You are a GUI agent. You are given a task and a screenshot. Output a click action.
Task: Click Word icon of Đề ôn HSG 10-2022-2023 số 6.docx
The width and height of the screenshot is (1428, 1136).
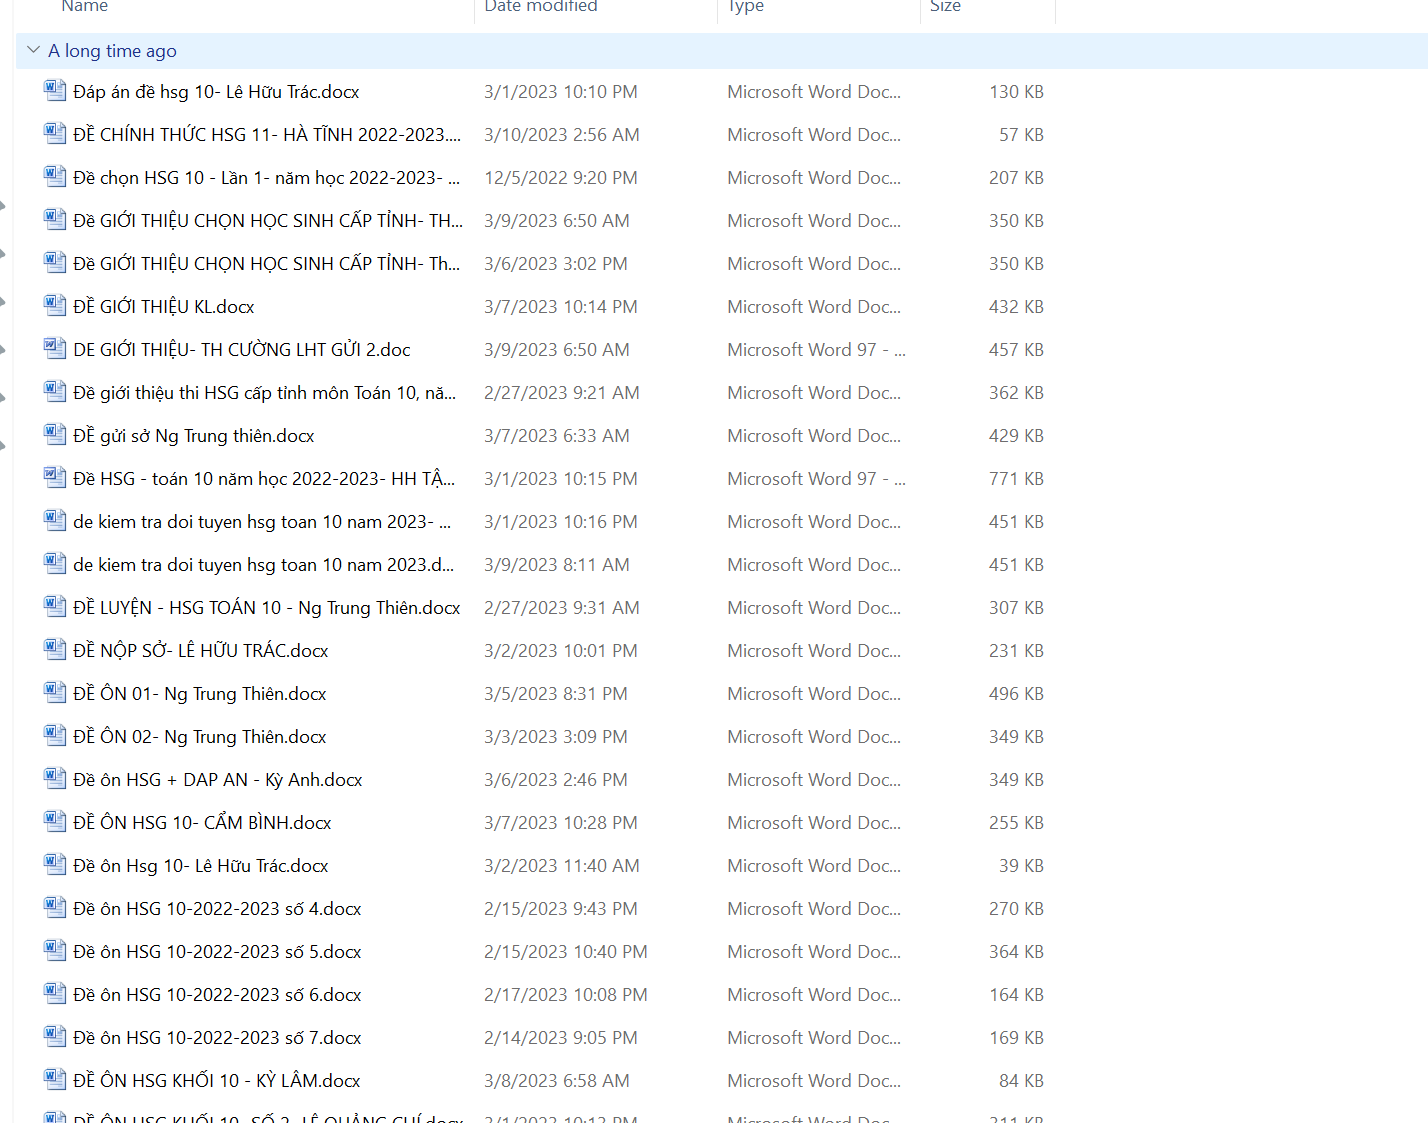(x=55, y=993)
